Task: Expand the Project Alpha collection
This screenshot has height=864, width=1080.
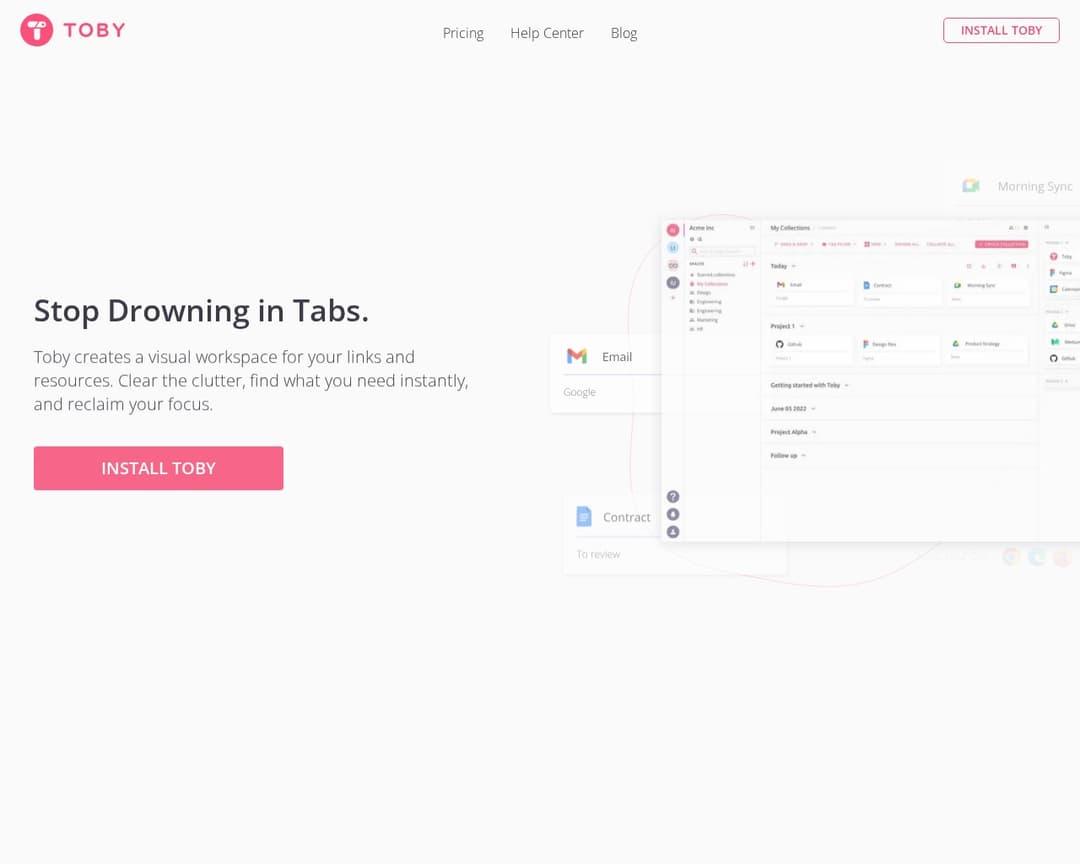Action: pyautogui.click(x=814, y=432)
